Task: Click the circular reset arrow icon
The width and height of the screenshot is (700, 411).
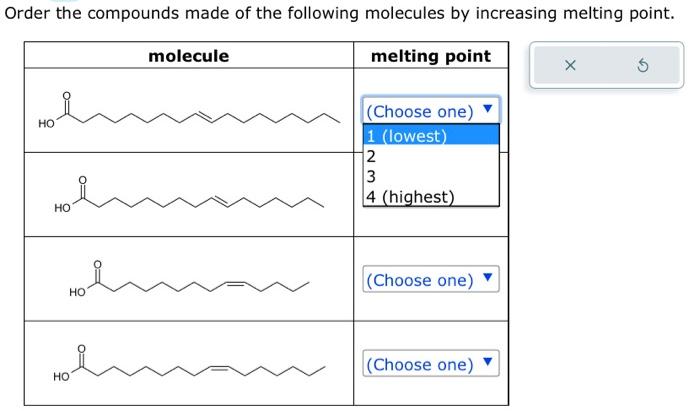Action: [x=642, y=66]
